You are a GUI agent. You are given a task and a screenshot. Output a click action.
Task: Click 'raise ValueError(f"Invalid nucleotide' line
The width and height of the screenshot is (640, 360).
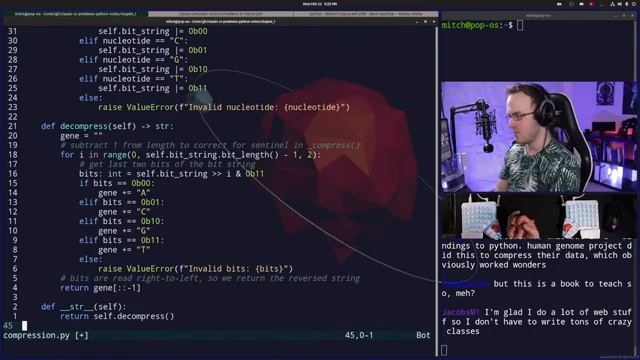pyautogui.click(x=224, y=107)
